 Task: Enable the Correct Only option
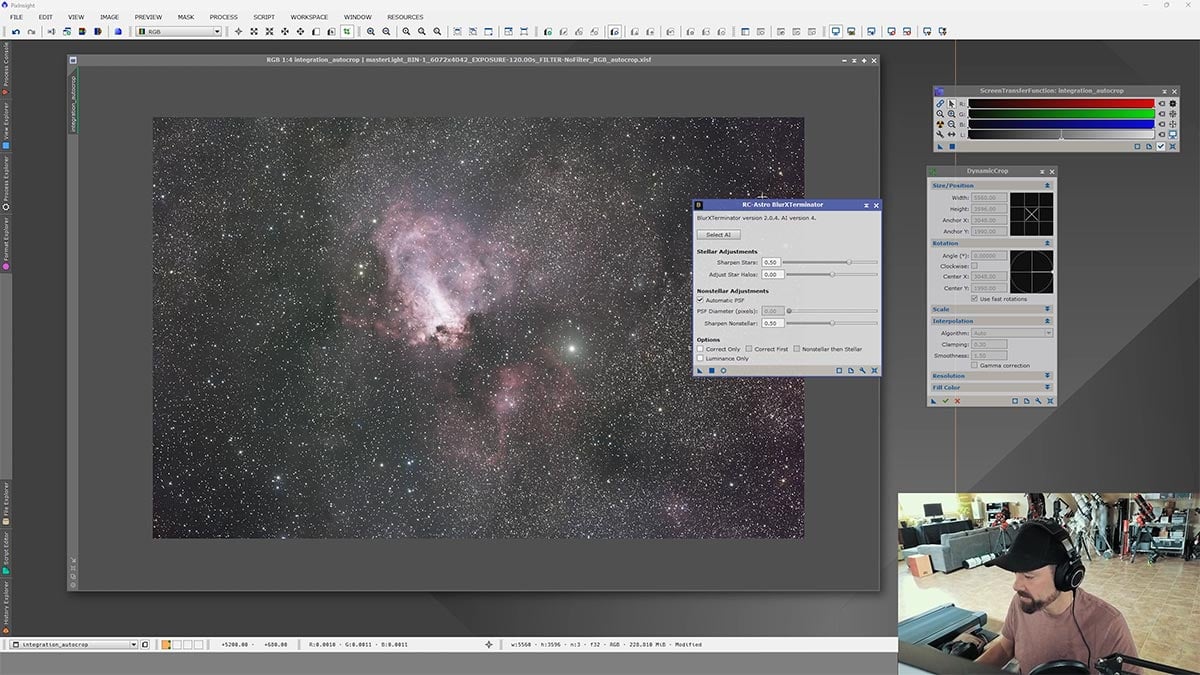[x=701, y=349]
